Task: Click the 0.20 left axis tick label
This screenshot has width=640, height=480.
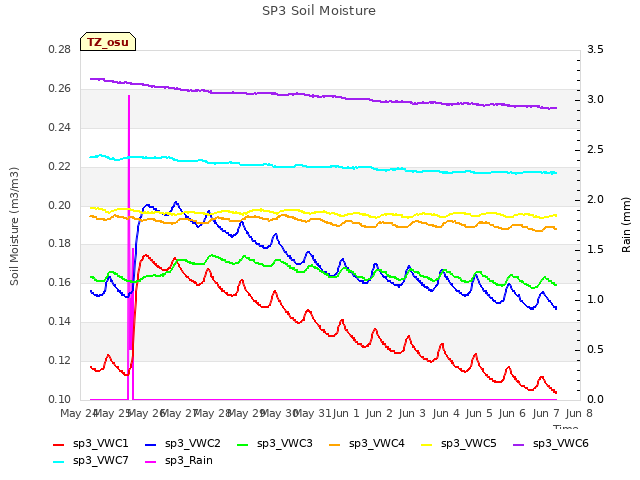Action: point(60,205)
